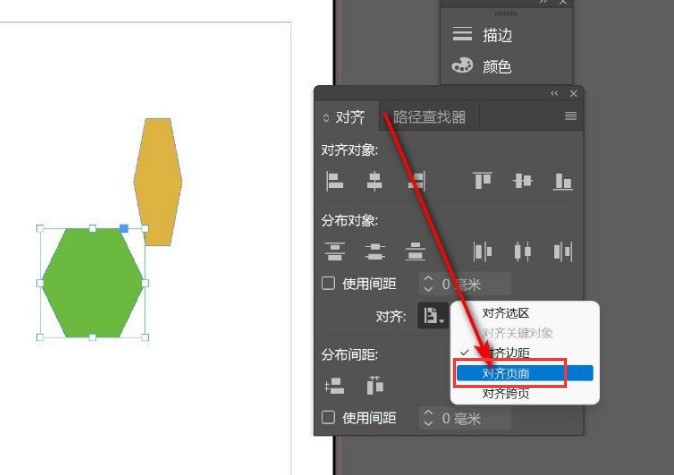Click the vertical distribute top icon
The height and width of the screenshot is (475, 674).
tap(335, 251)
